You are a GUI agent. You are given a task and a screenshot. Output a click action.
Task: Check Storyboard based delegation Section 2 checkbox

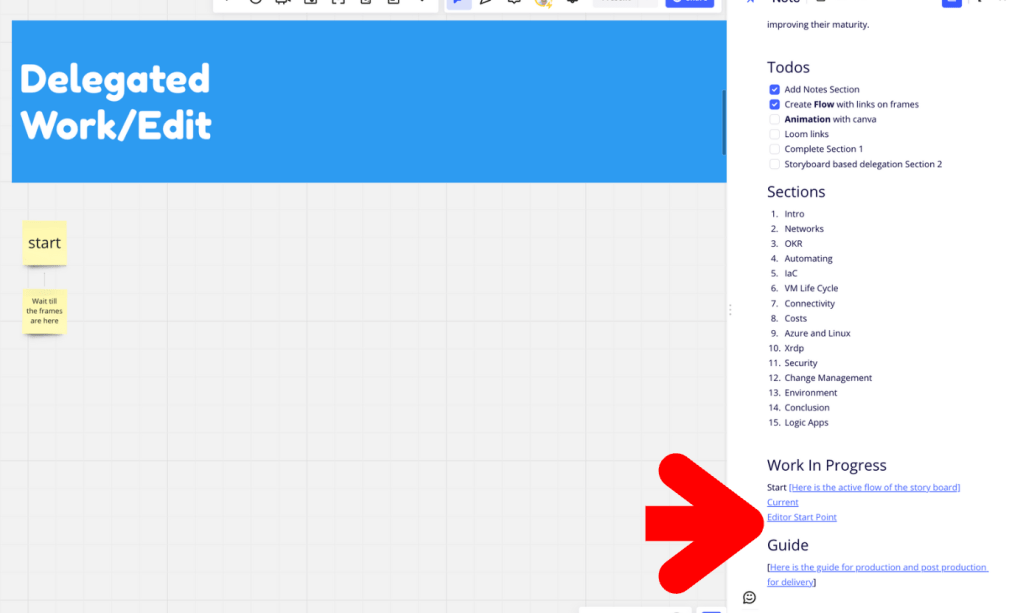tap(774, 164)
